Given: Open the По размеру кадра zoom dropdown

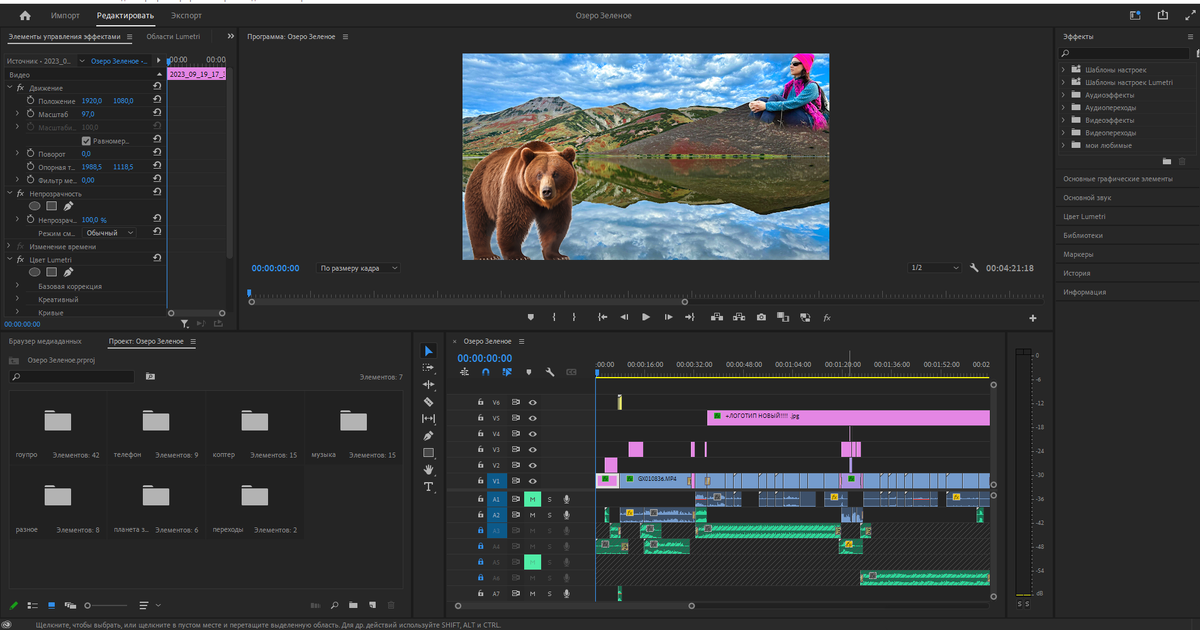Looking at the screenshot, I should point(358,268).
